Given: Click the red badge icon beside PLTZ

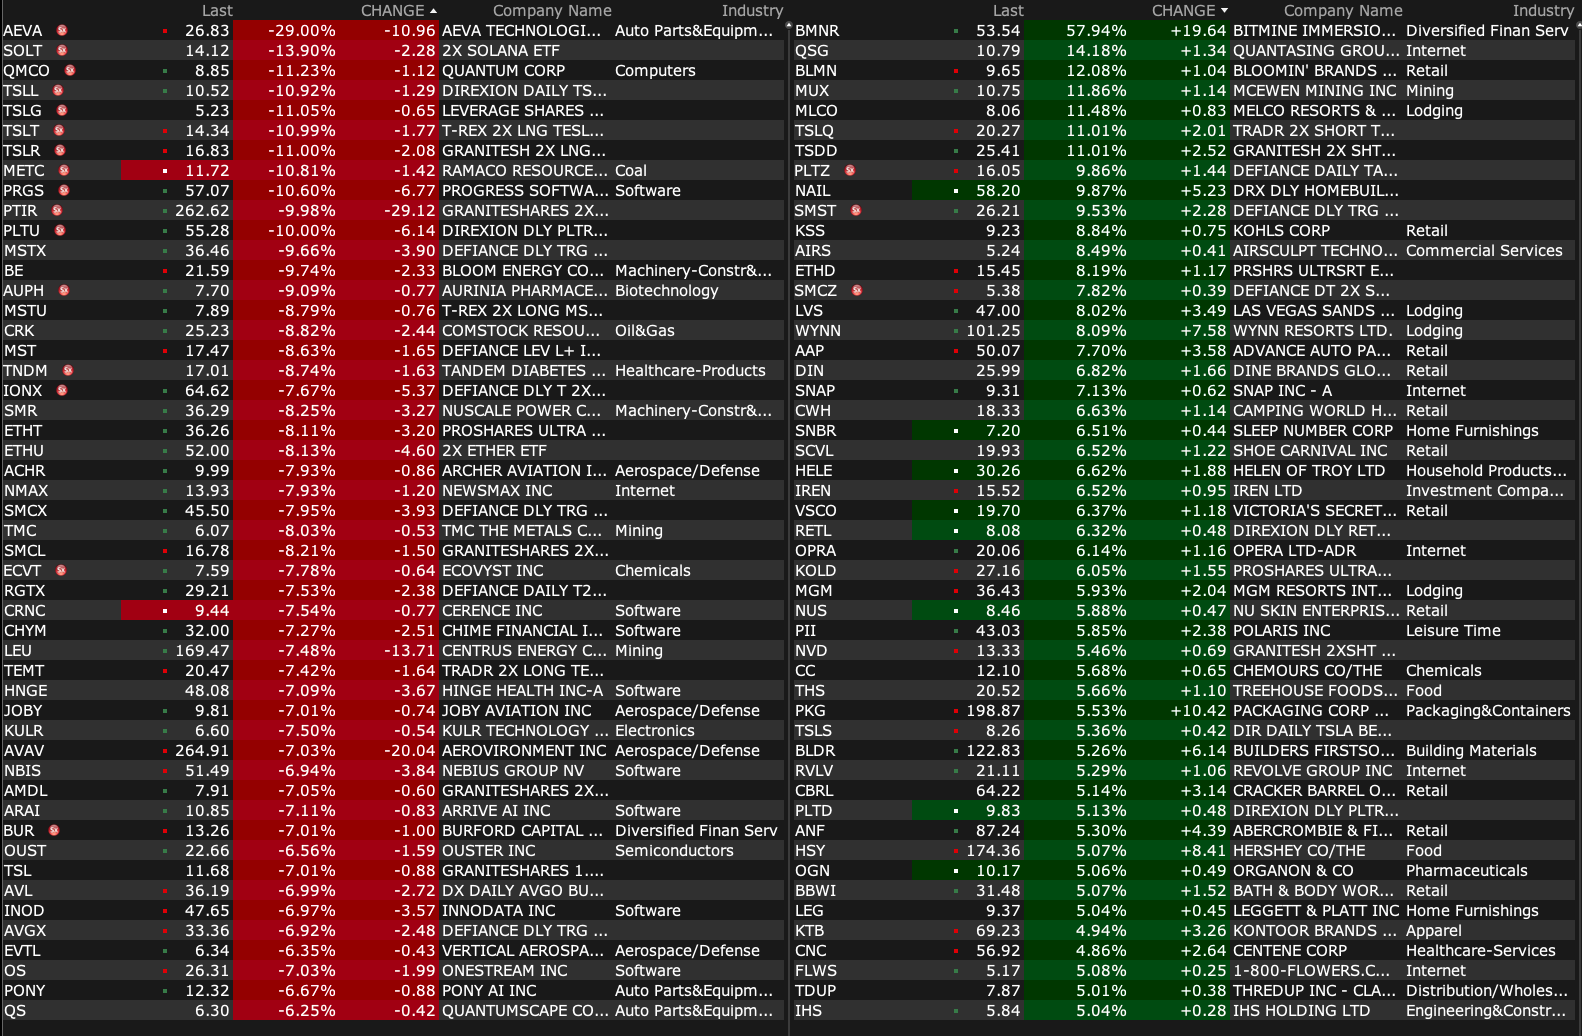Looking at the screenshot, I should pyautogui.click(x=850, y=171).
